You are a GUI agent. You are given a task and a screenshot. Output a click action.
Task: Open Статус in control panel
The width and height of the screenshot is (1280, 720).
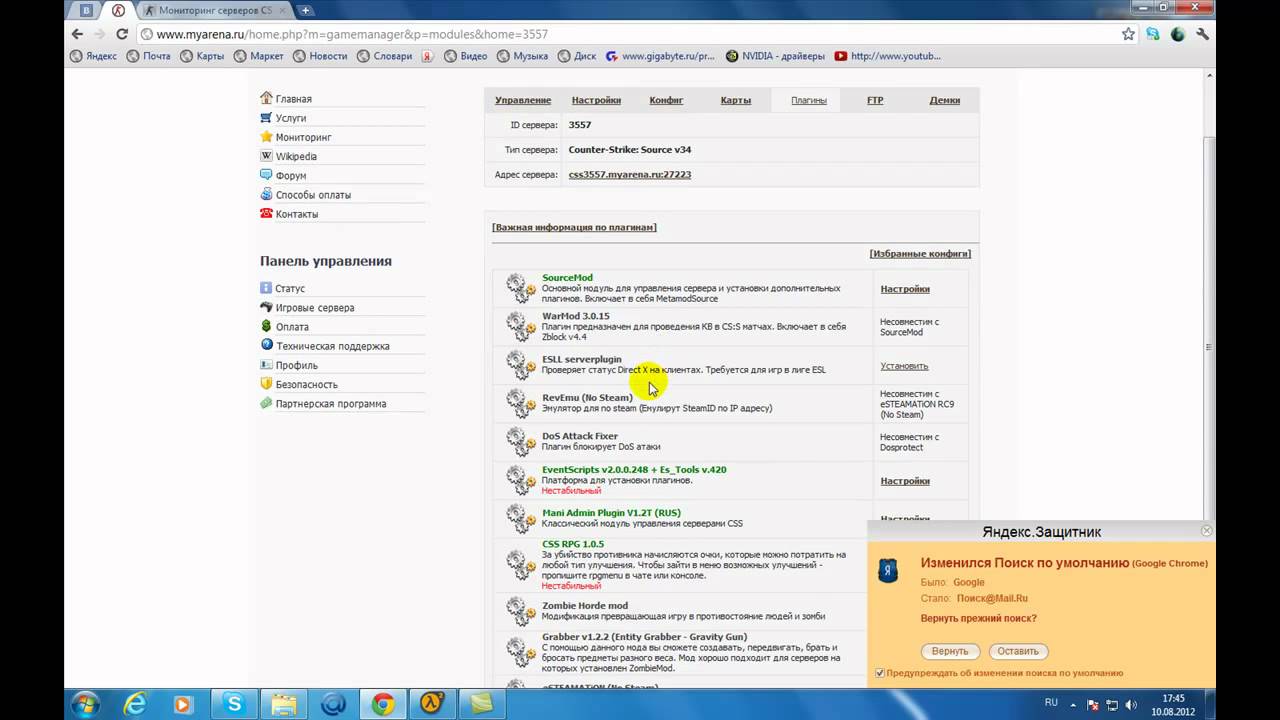[290, 288]
